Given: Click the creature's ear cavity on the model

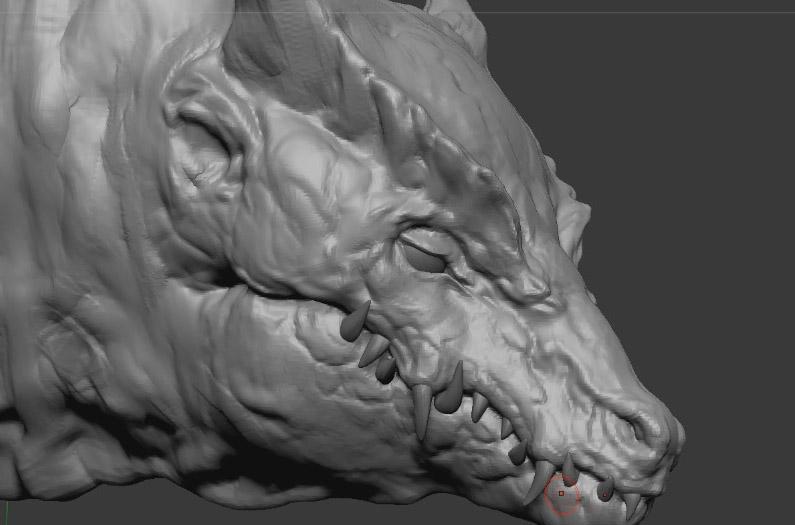Looking at the screenshot, I should coord(205,152).
